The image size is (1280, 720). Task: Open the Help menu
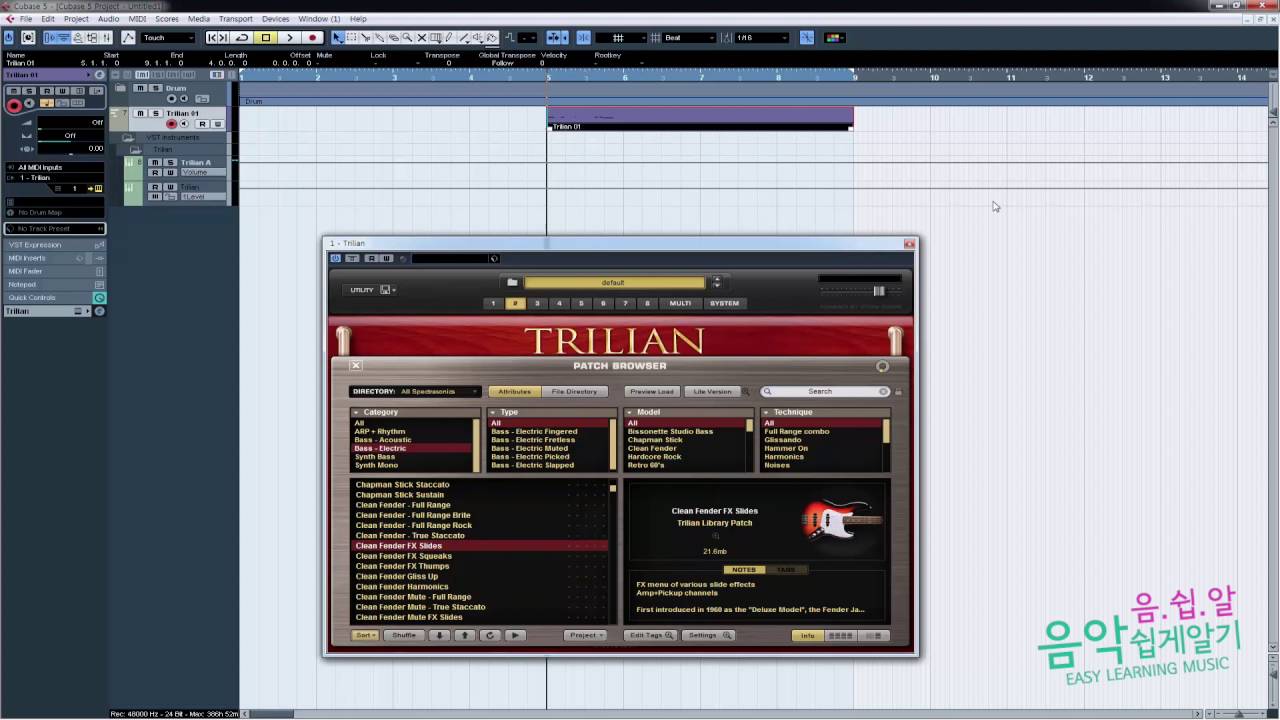pos(358,19)
